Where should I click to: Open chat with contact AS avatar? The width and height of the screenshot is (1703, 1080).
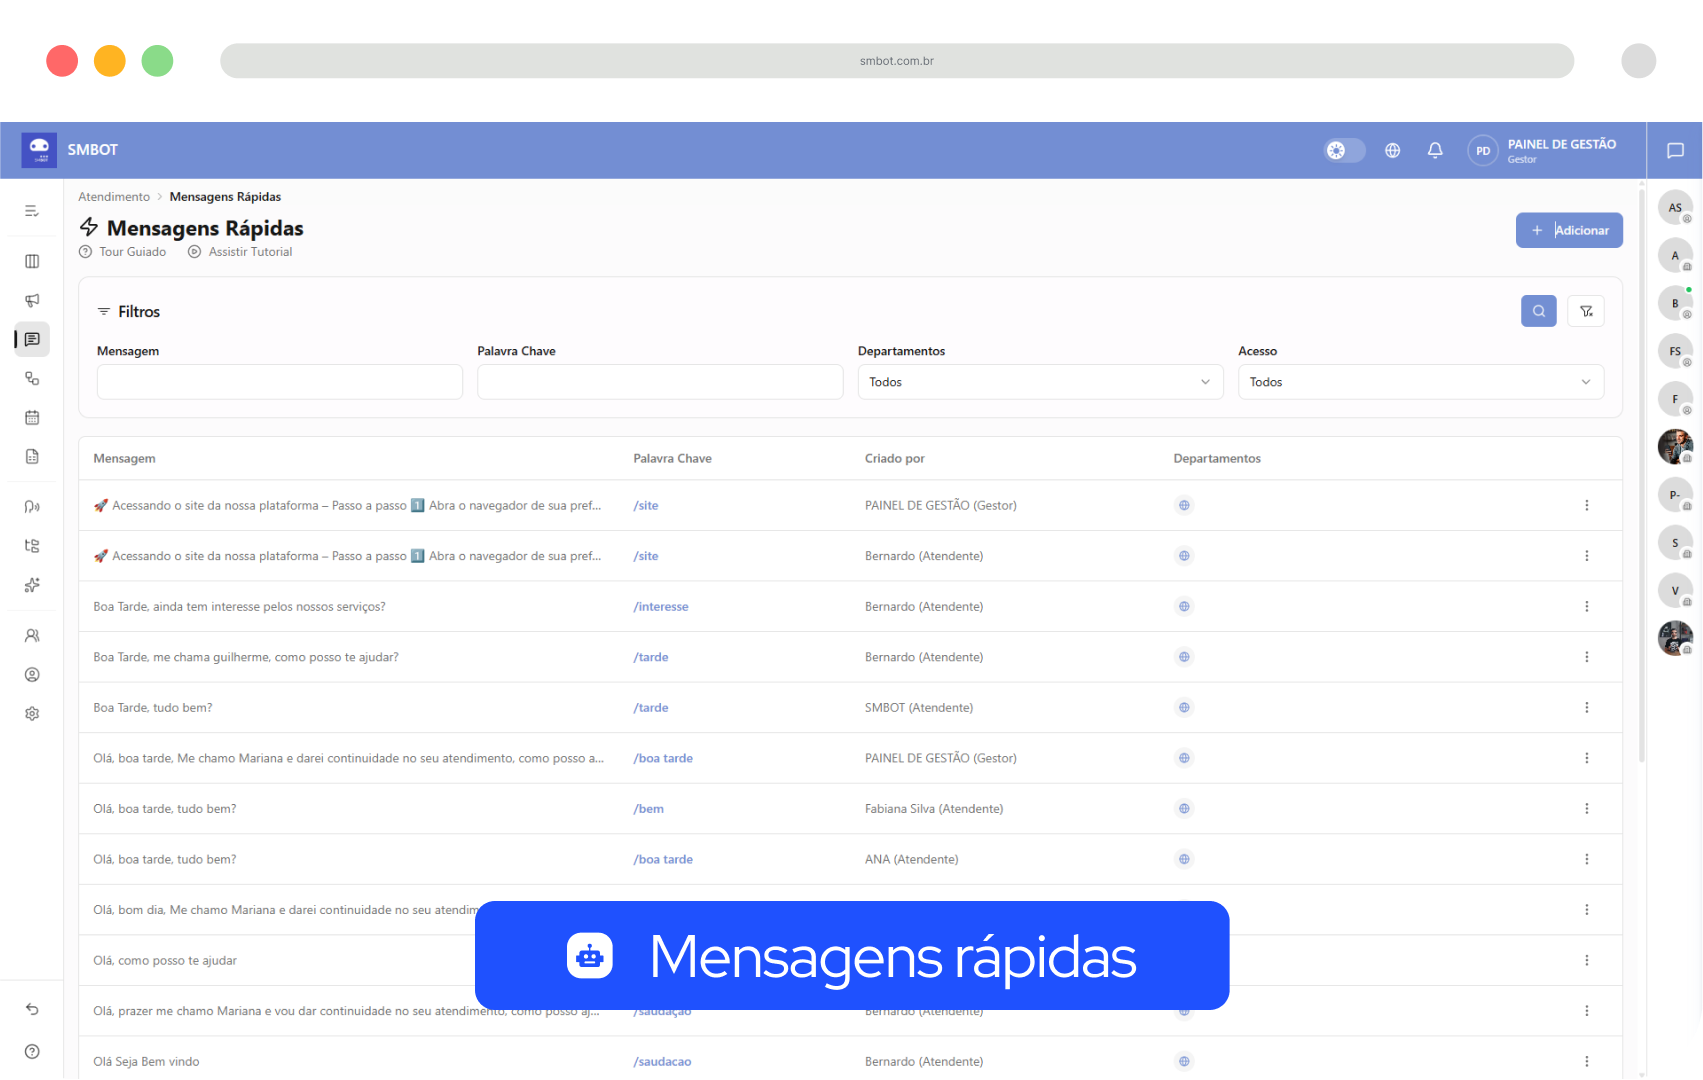click(1675, 208)
